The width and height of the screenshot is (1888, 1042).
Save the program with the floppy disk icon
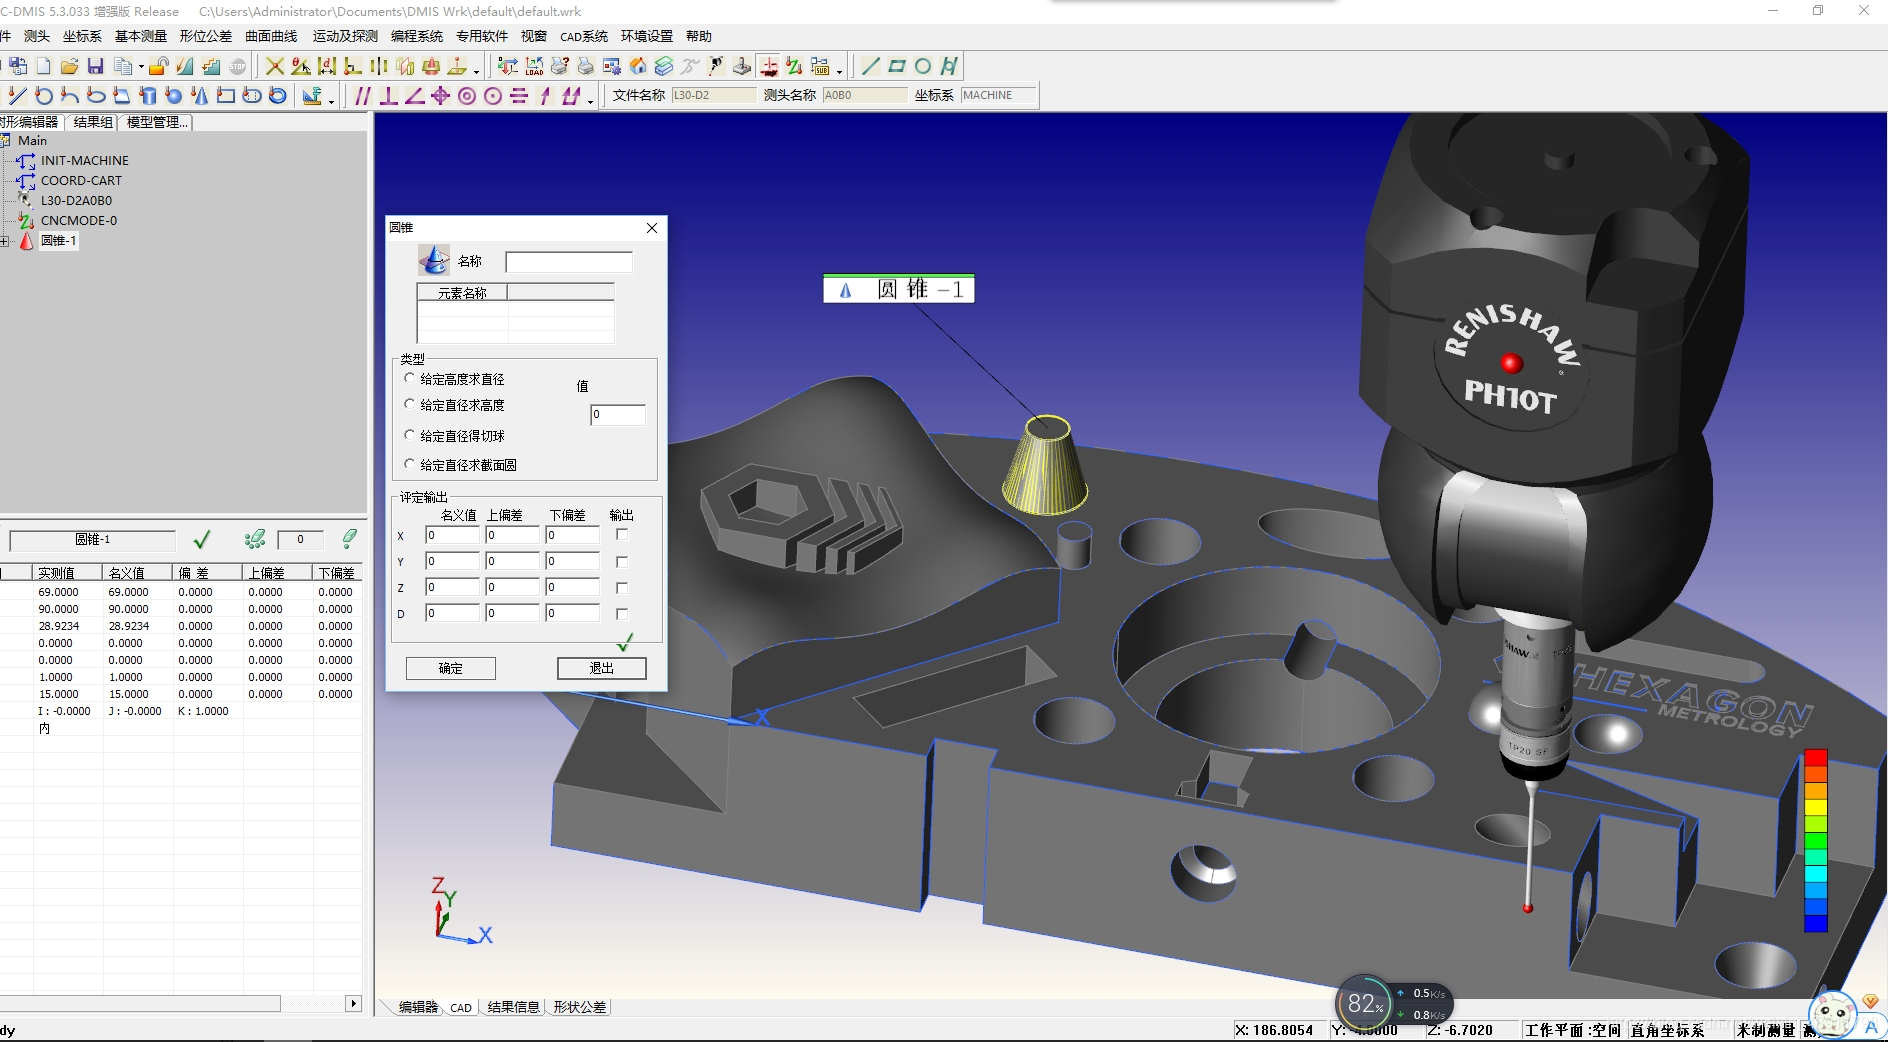96,66
